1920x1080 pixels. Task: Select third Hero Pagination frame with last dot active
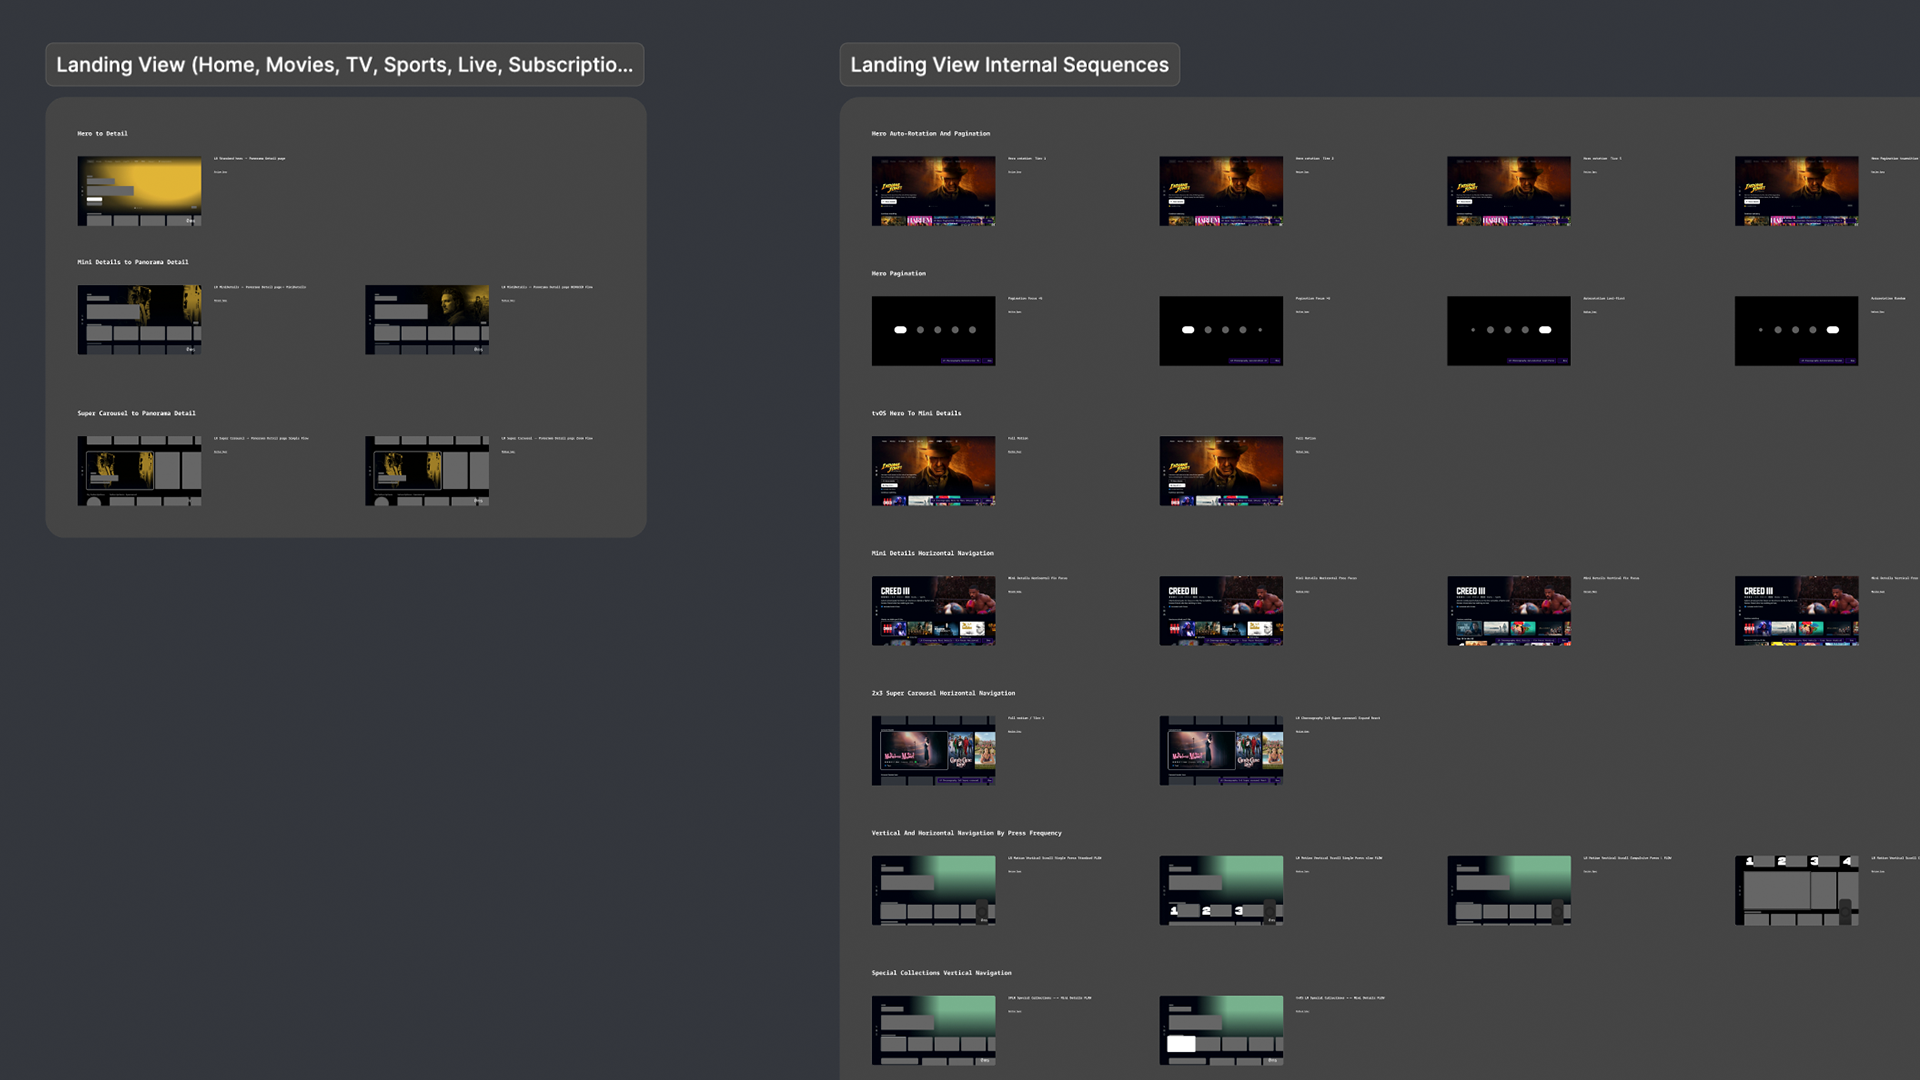(1508, 331)
